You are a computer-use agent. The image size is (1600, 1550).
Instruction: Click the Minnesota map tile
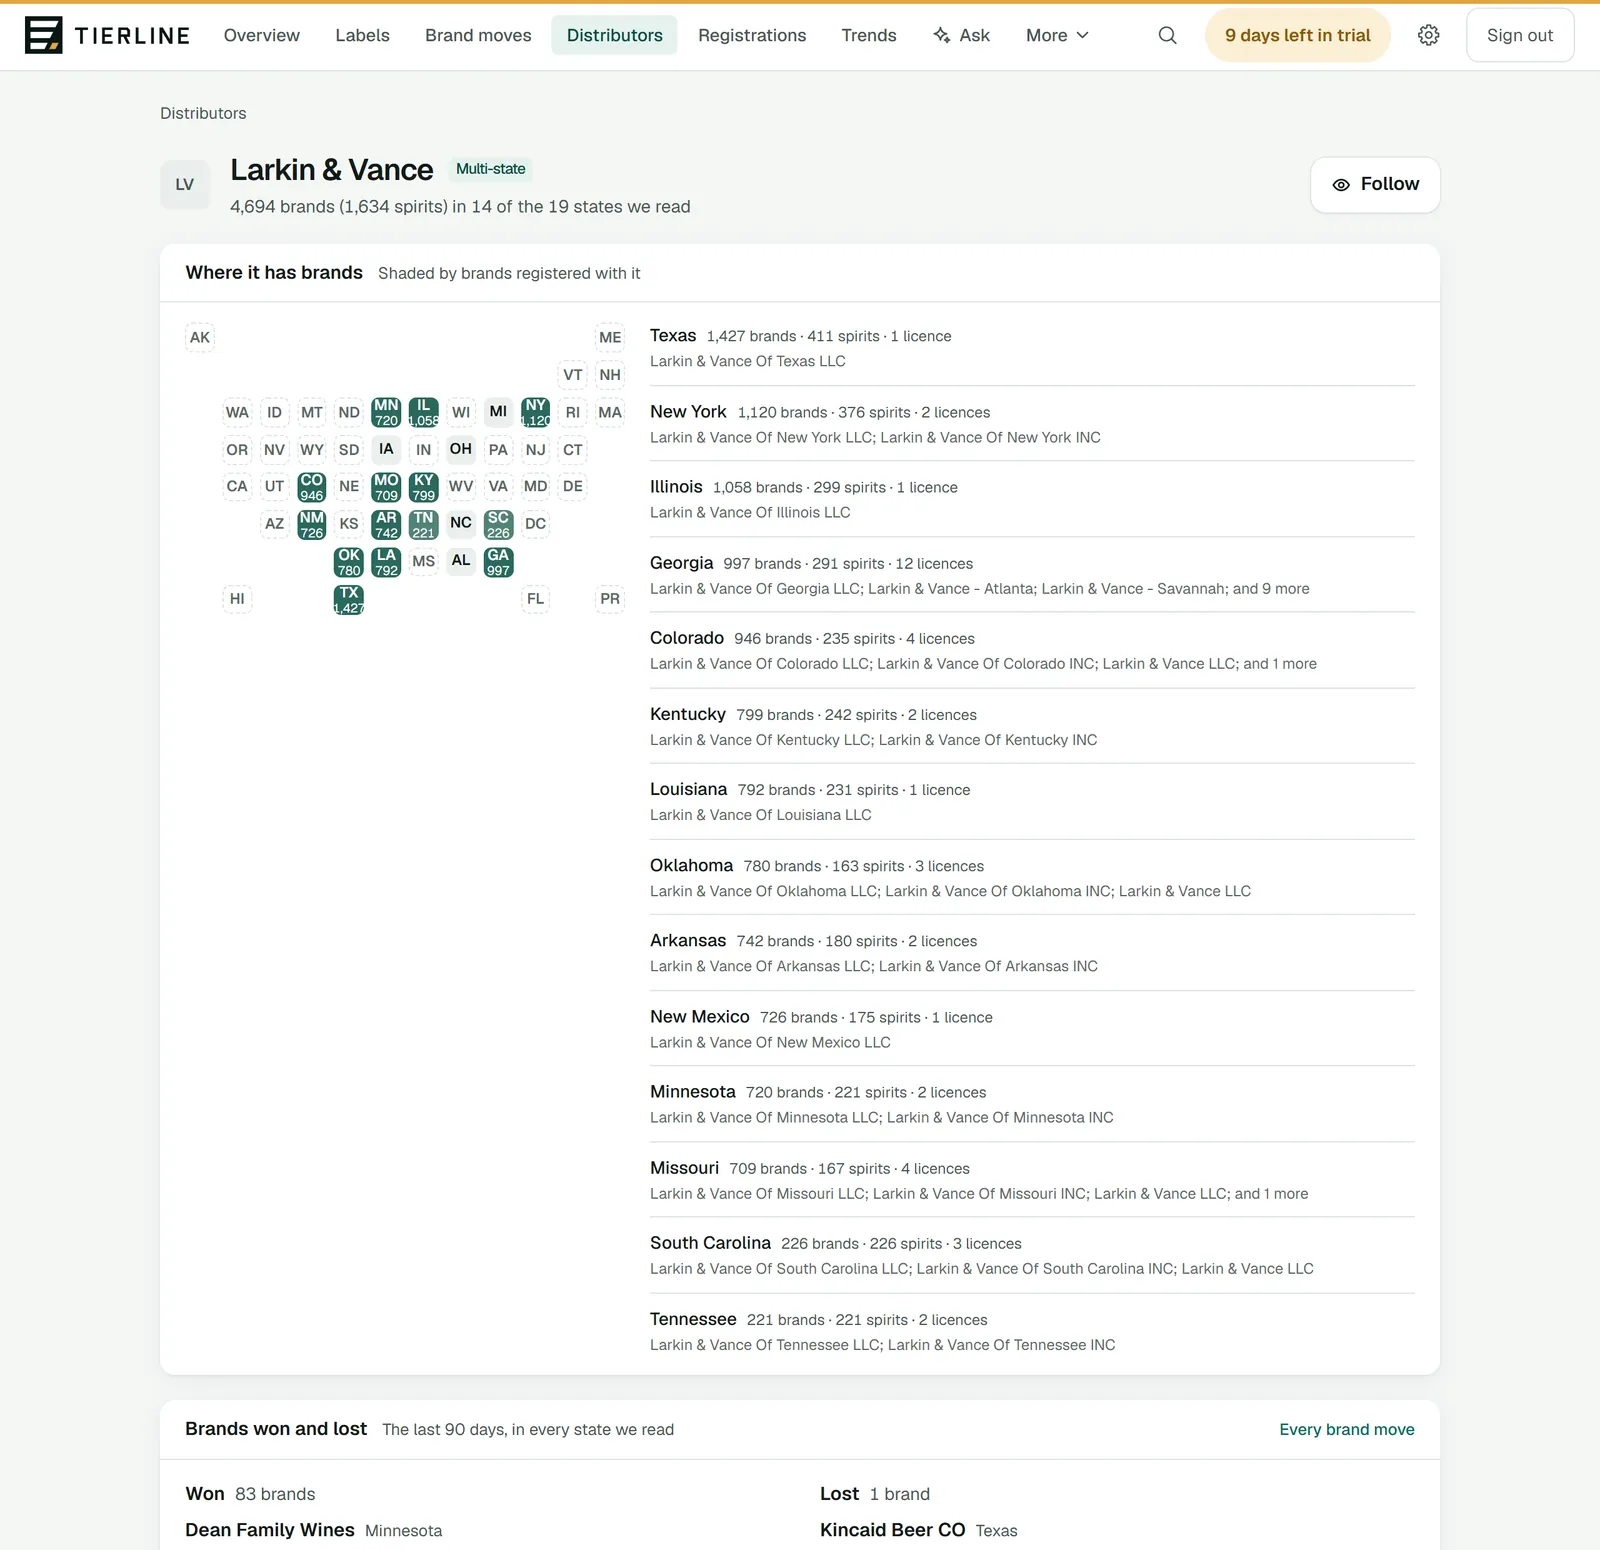[x=386, y=412]
